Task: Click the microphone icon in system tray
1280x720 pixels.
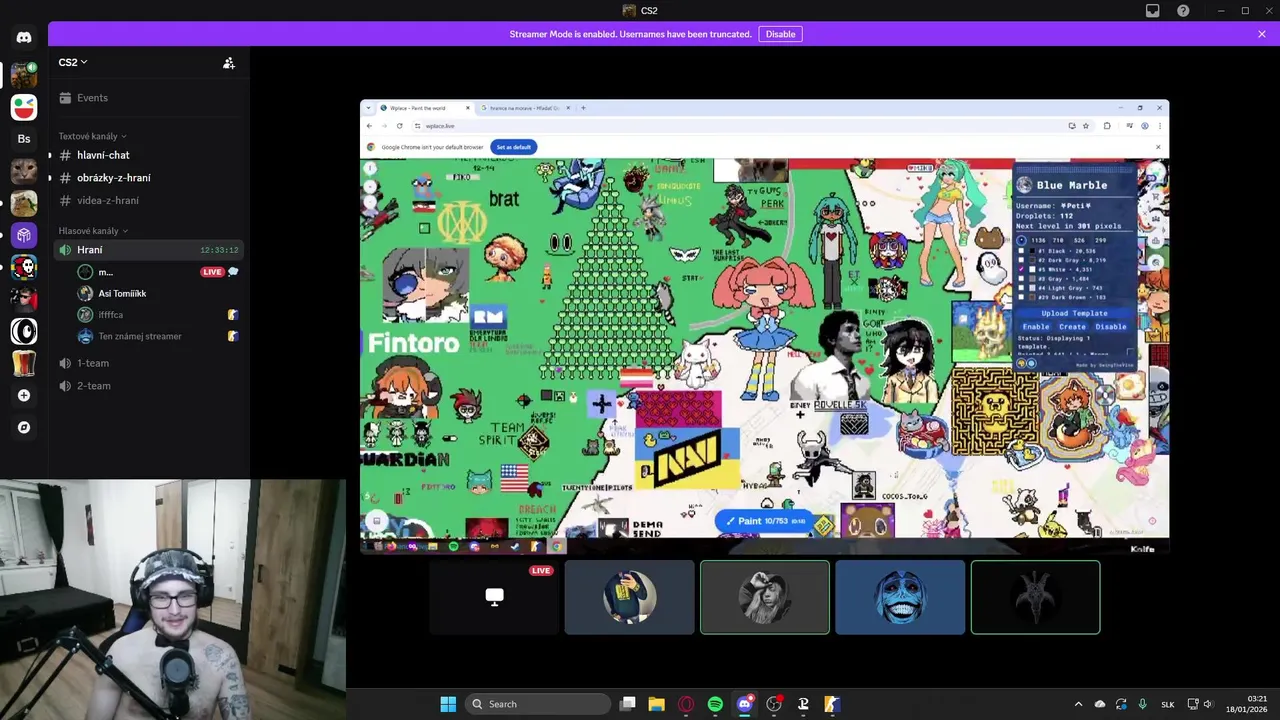Action: 1142,704
